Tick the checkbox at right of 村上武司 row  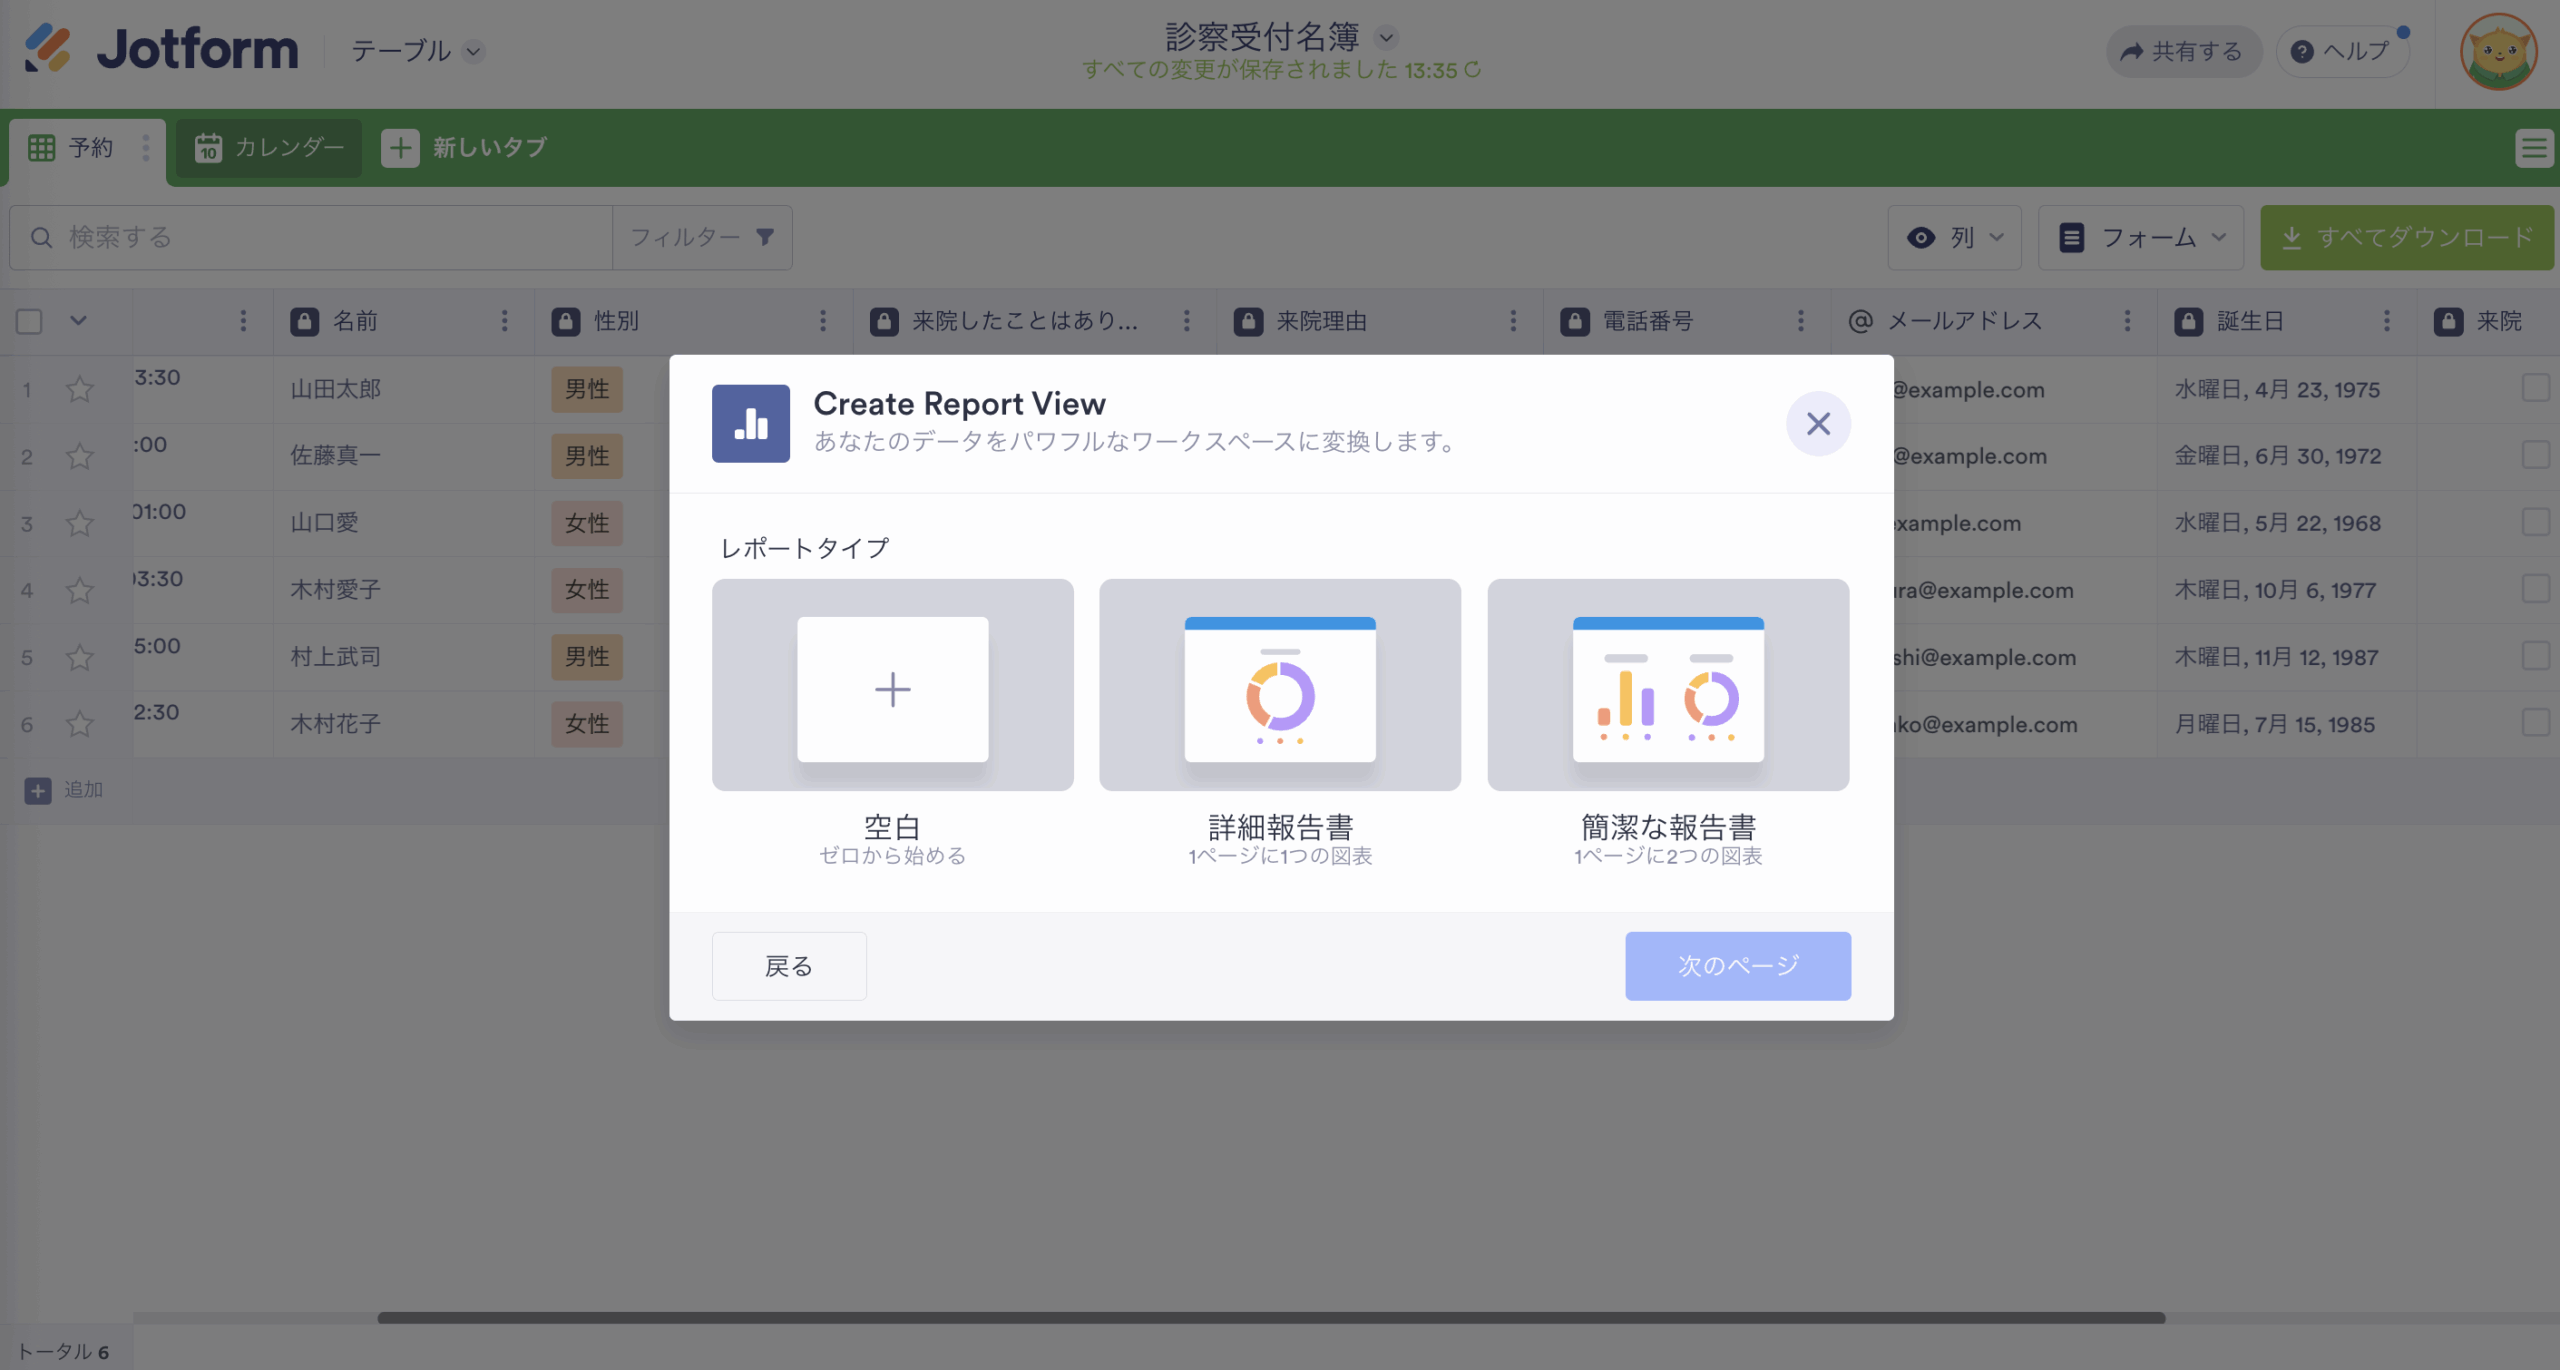(2535, 656)
